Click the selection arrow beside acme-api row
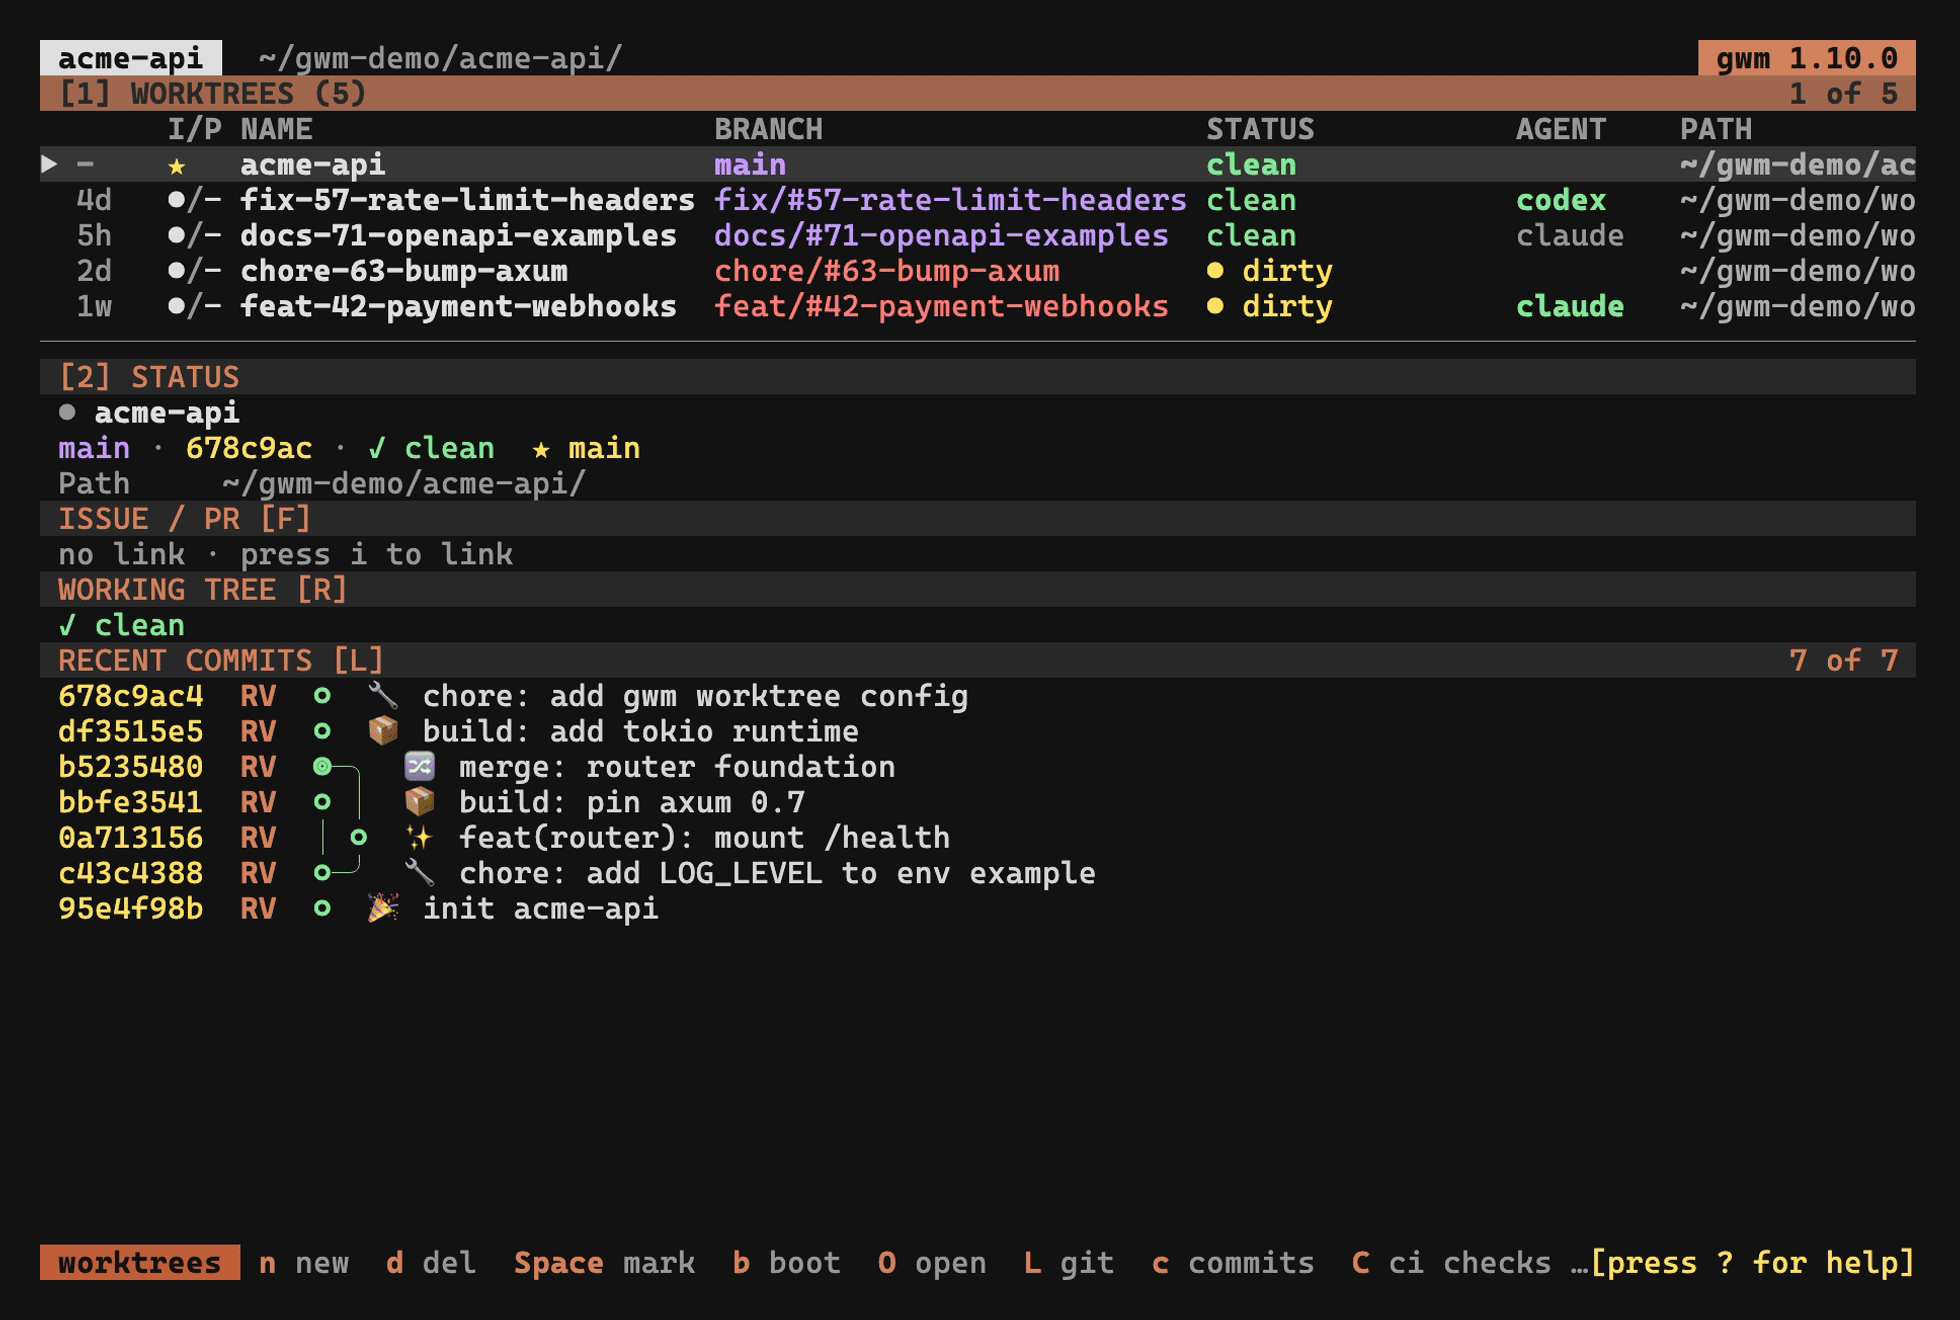Viewport: 1960px width, 1320px height. [49, 164]
